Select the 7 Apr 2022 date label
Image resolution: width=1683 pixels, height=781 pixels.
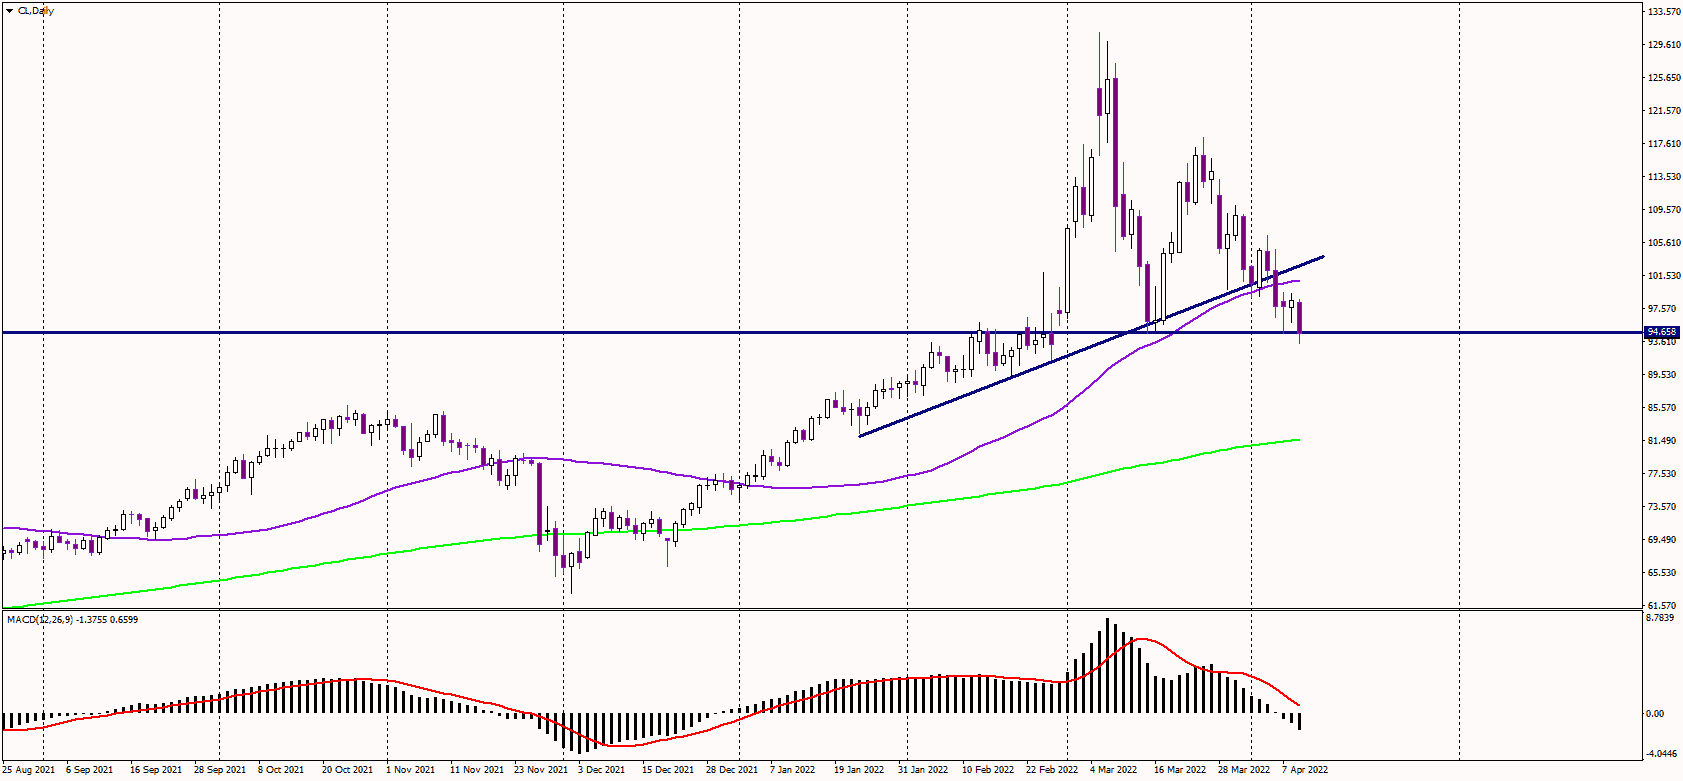point(1305,770)
